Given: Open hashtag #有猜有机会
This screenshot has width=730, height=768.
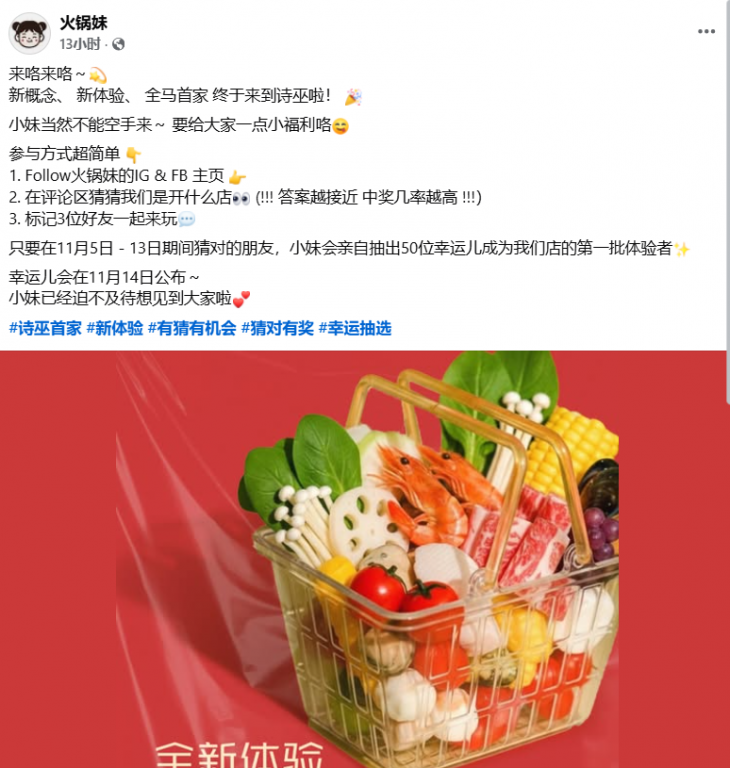Looking at the screenshot, I should point(192,328).
